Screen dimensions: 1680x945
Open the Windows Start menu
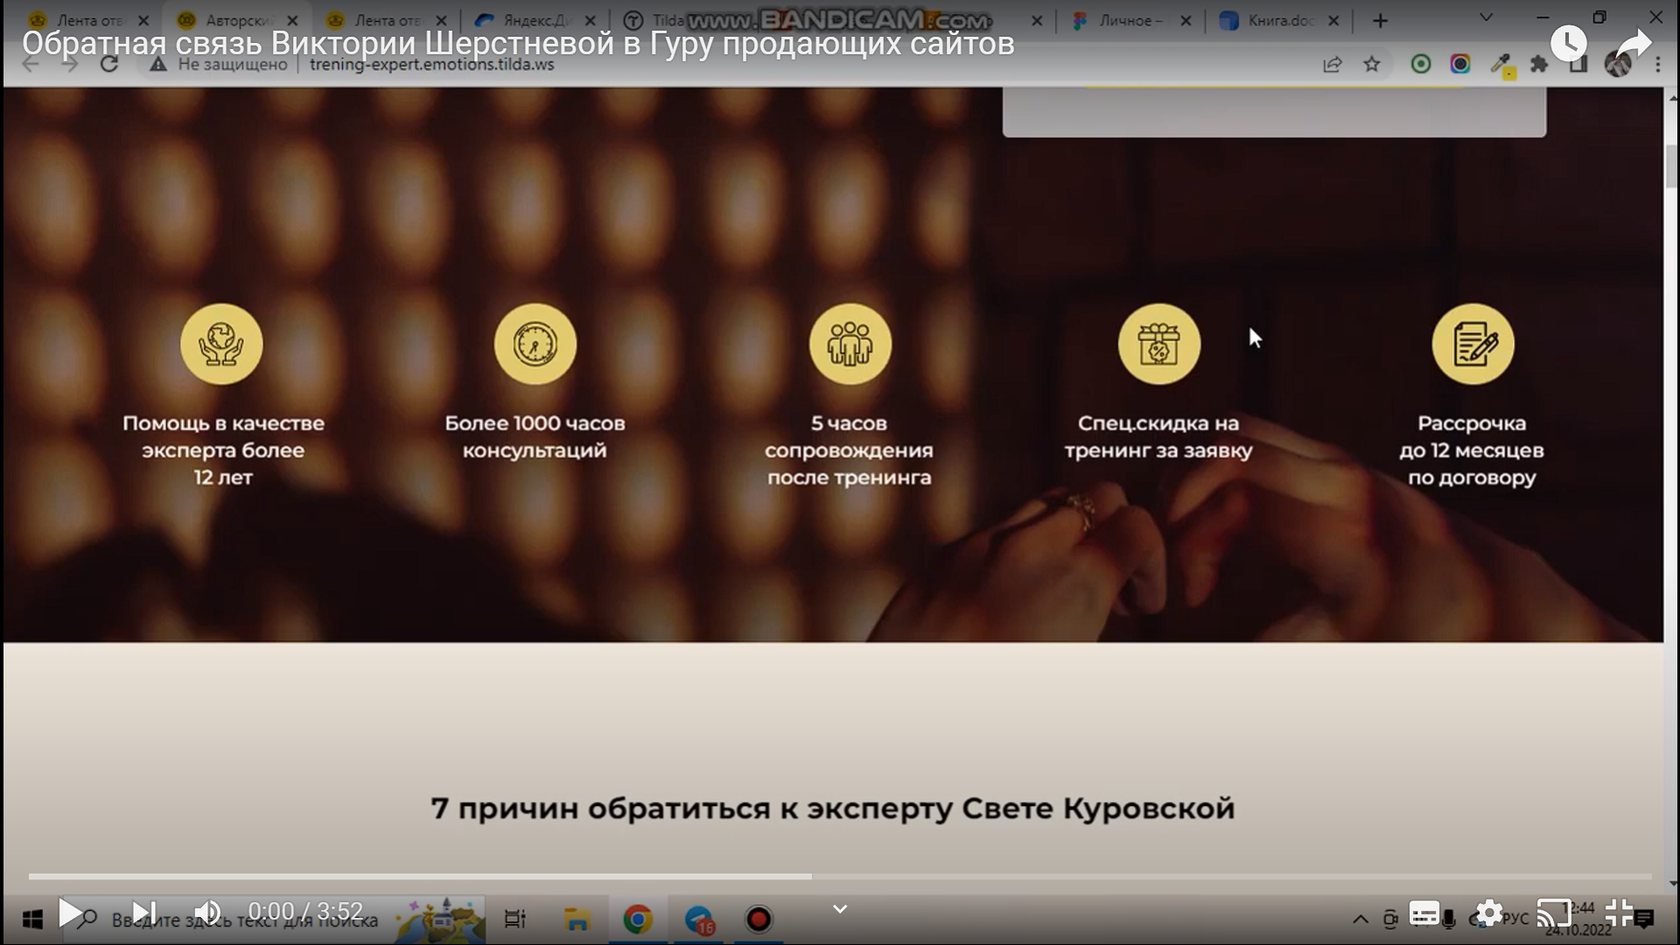(31, 919)
